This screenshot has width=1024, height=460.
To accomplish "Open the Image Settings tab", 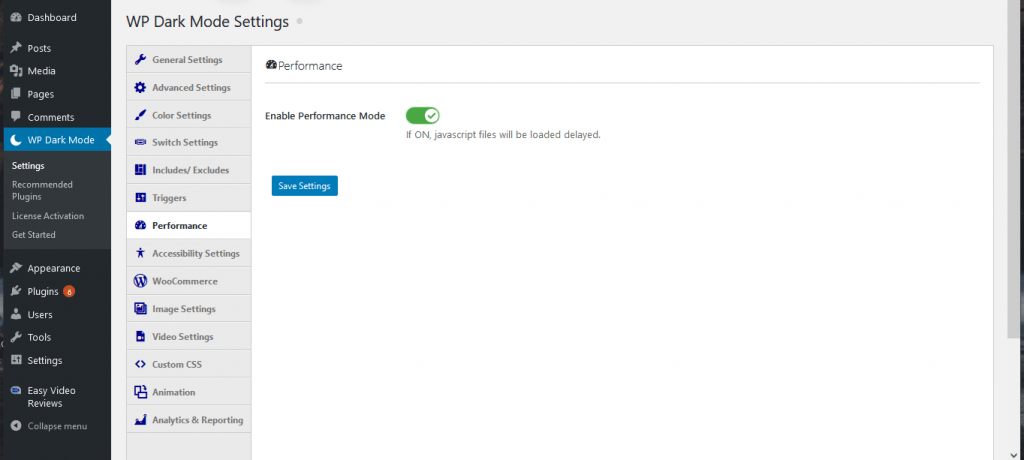I will pyautogui.click(x=189, y=308).
